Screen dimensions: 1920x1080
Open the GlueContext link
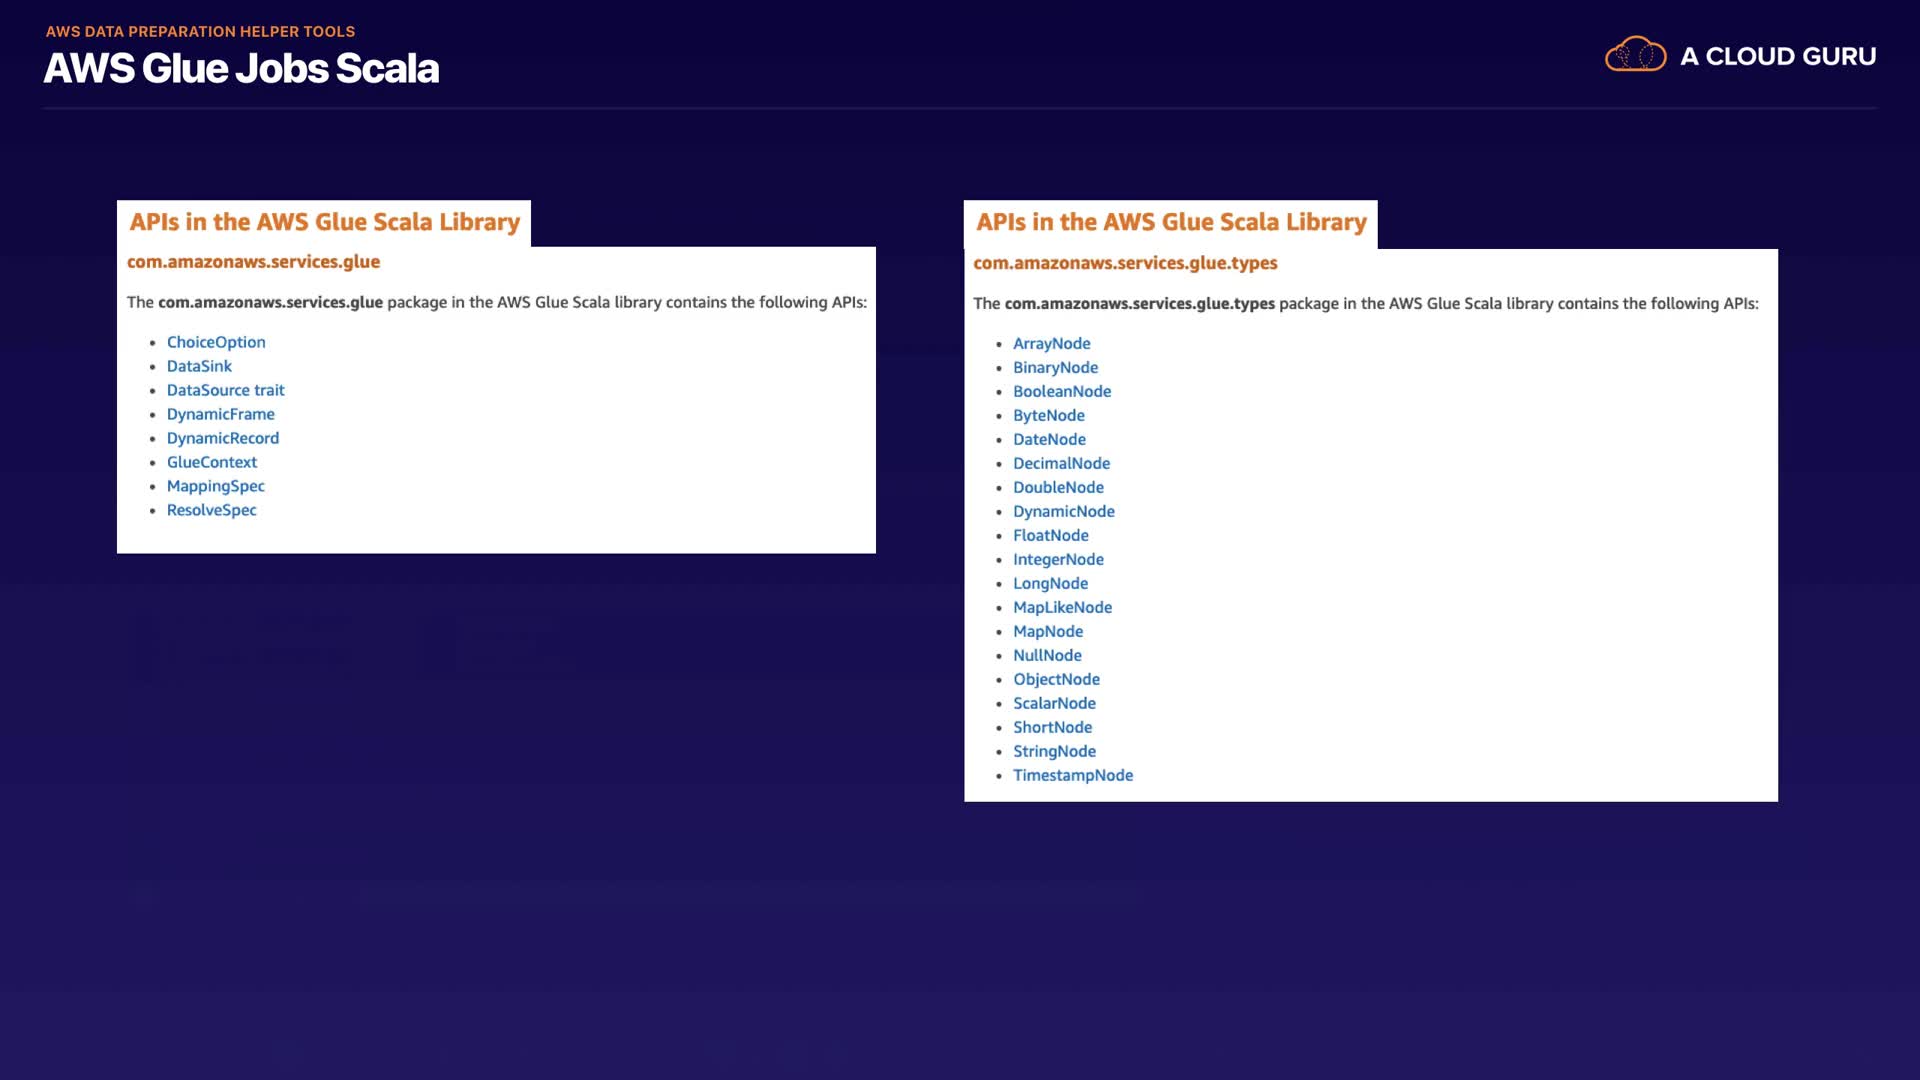(211, 462)
